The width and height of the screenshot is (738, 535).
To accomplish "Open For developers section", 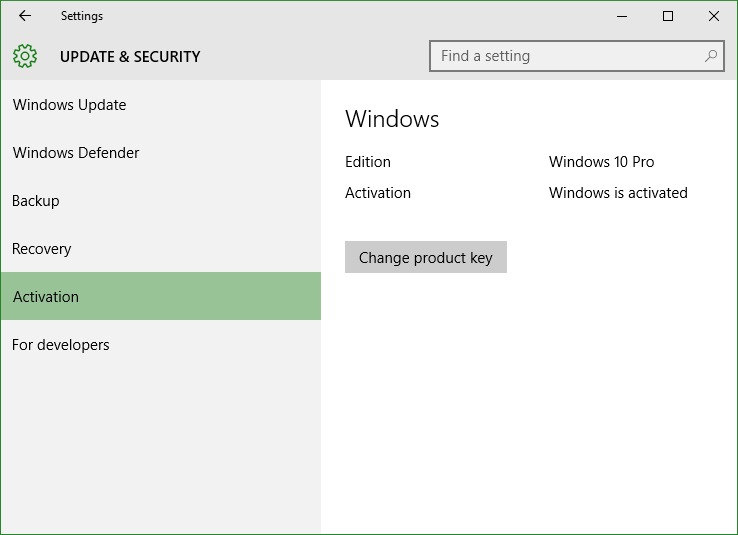I will 160,344.
